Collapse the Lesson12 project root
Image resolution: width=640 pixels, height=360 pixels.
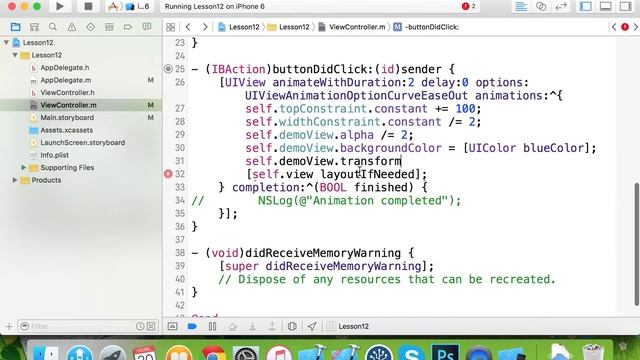click(x=6, y=42)
